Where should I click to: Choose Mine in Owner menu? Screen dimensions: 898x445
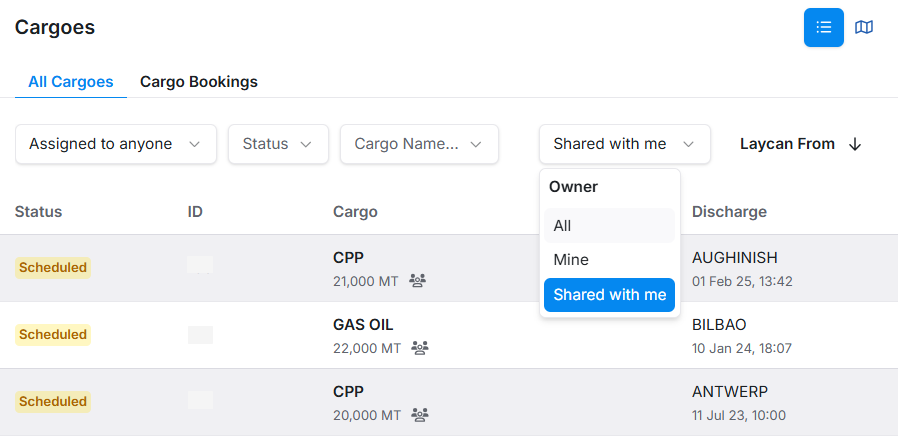(x=610, y=260)
